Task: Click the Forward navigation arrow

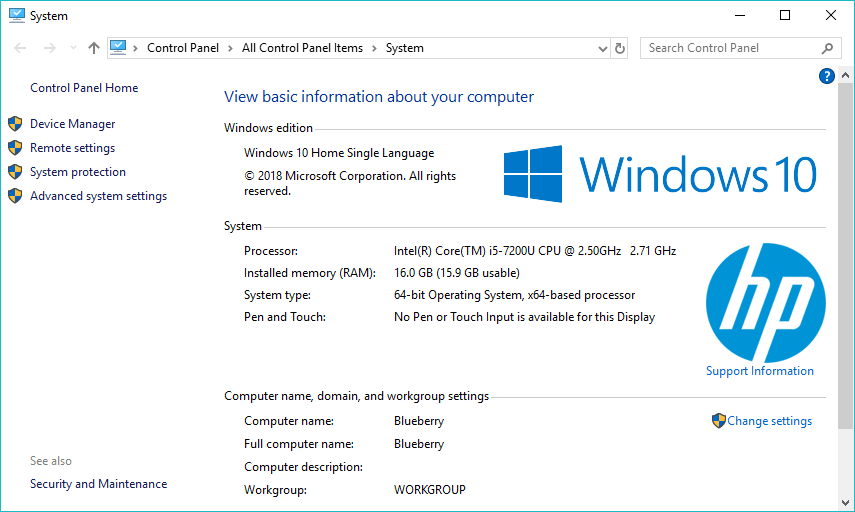Action: tap(47, 48)
